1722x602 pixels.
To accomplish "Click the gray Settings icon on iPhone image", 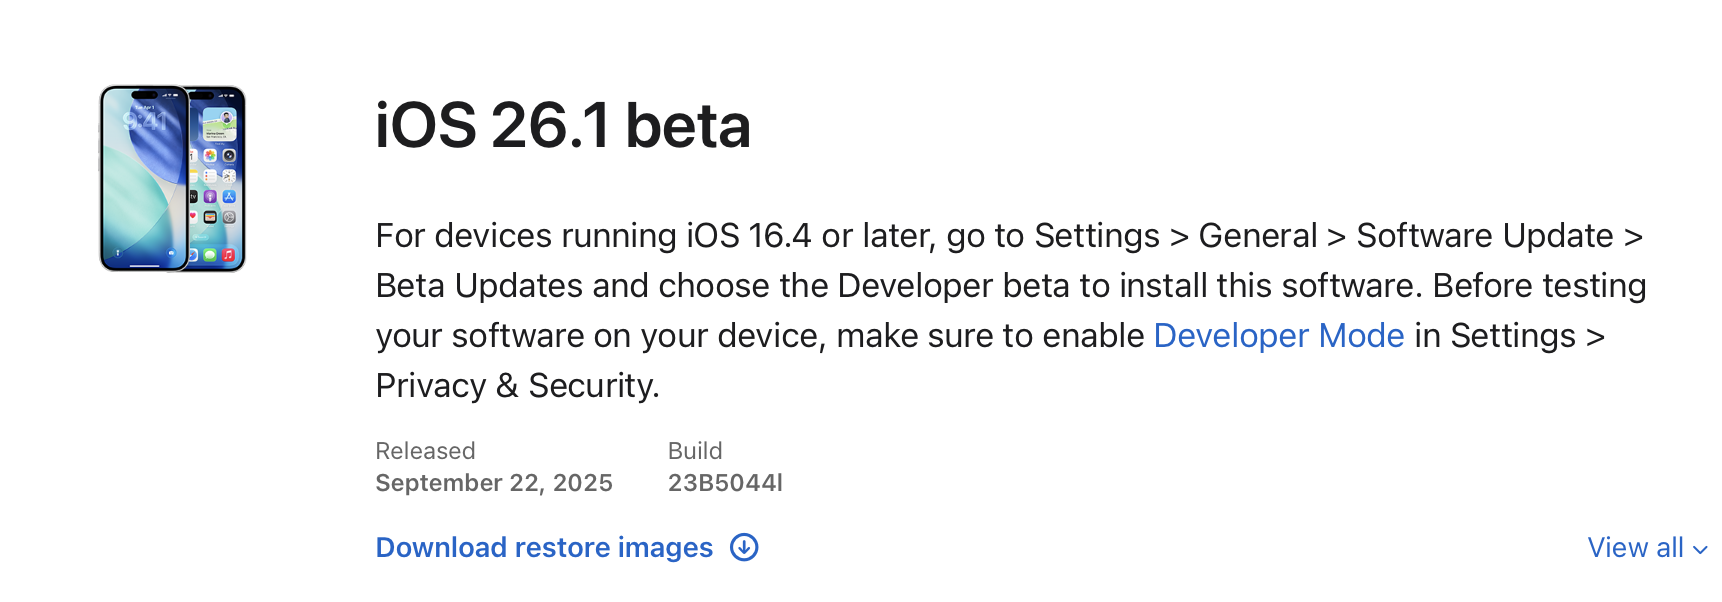I will click(x=229, y=217).
